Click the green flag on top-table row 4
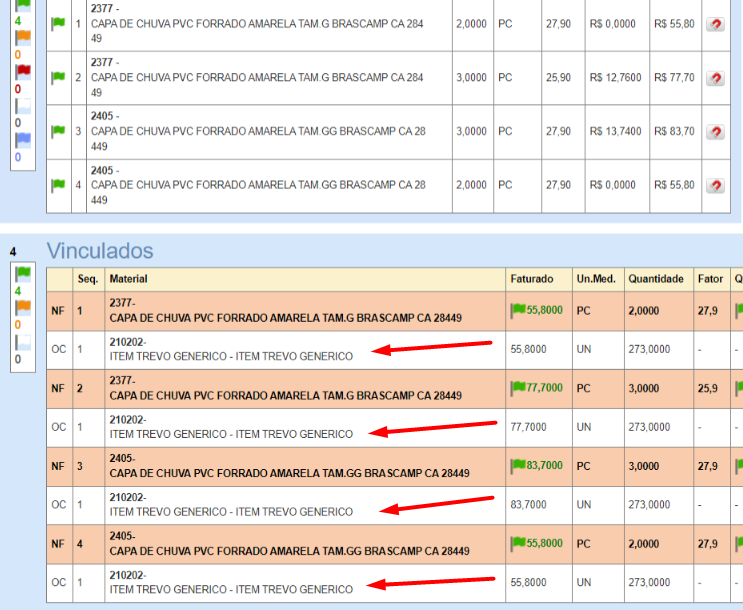 [x=58, y=185]
